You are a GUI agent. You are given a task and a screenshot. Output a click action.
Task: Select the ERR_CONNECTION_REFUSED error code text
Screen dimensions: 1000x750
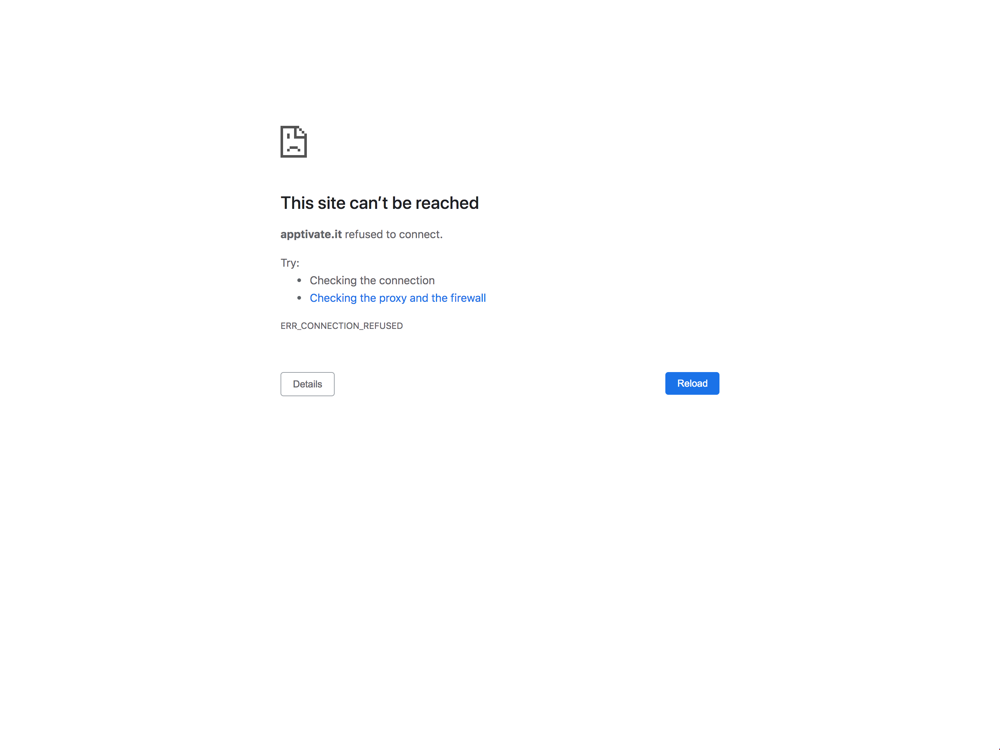click(341, 326)
